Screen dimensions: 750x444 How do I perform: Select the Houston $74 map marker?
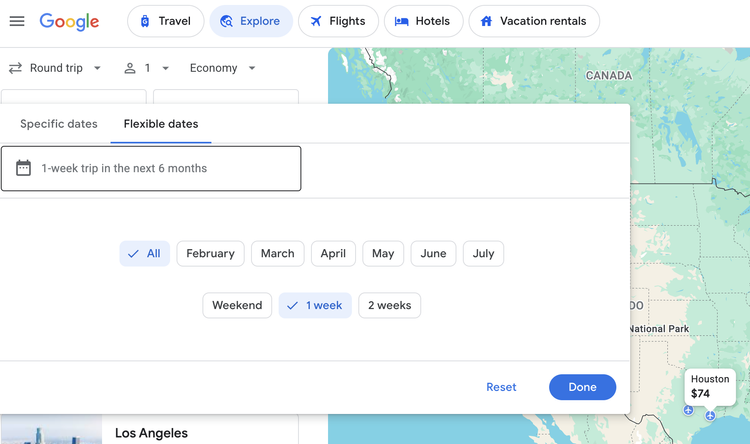tap(710, 387)
